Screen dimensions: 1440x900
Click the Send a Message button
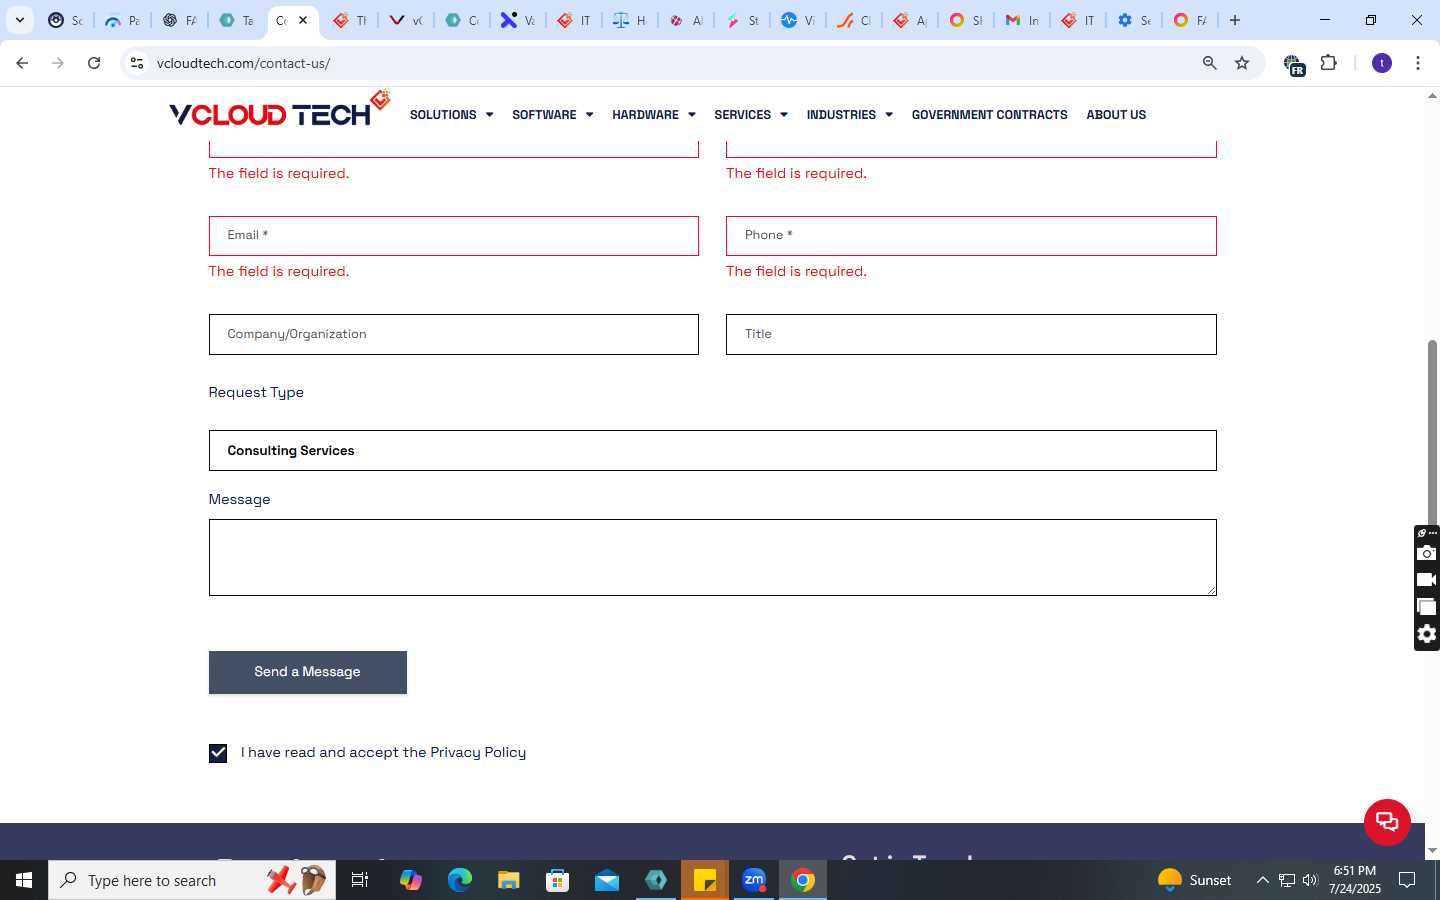[307, 672]
